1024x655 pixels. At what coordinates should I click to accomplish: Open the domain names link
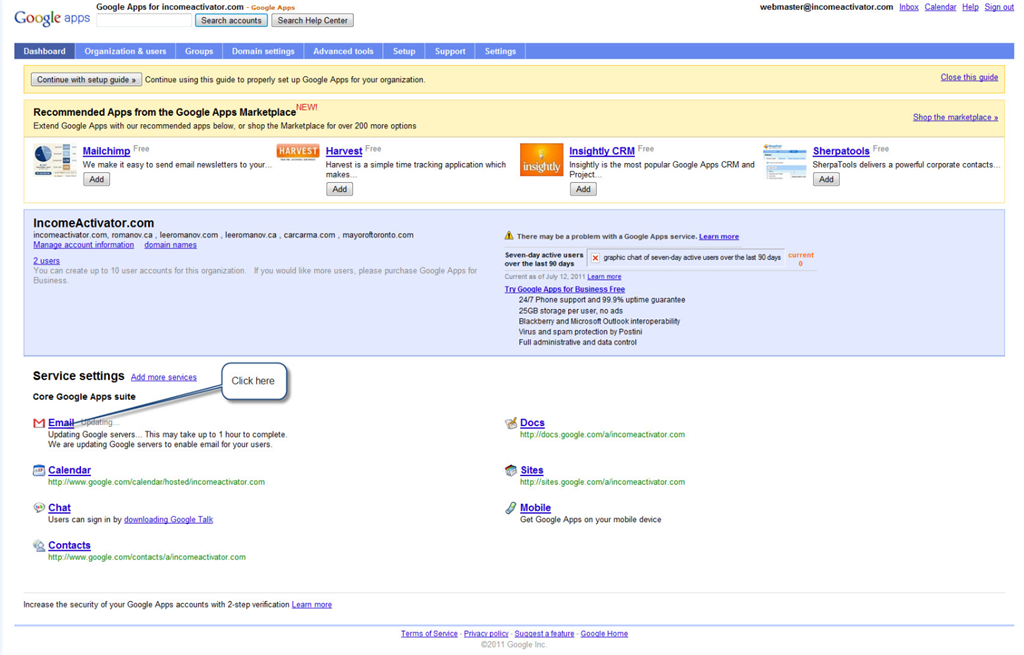[x=170, y=245]
